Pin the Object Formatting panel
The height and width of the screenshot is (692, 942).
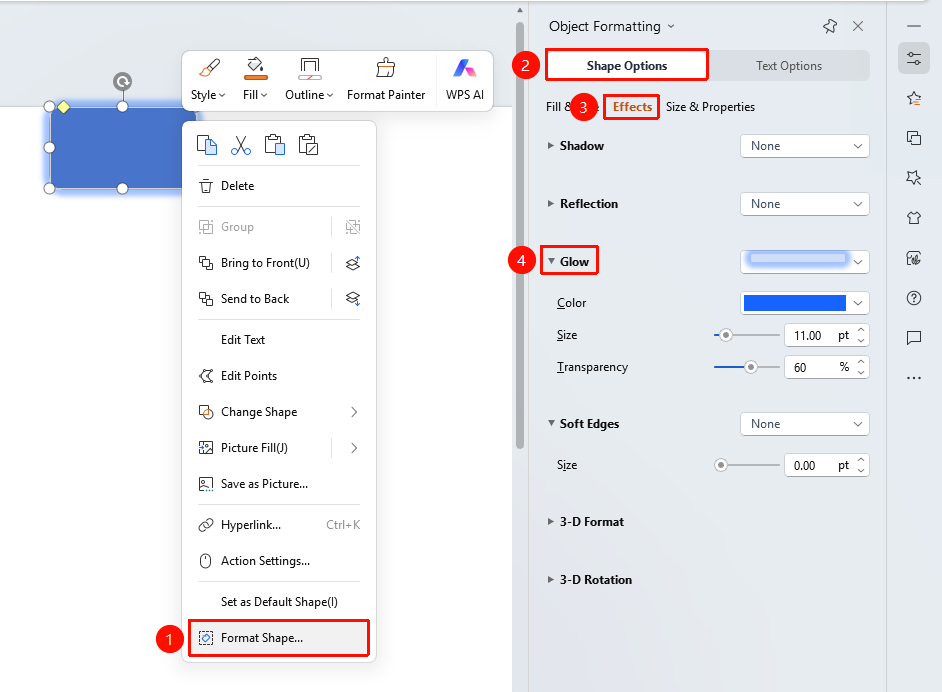(830, 26)
